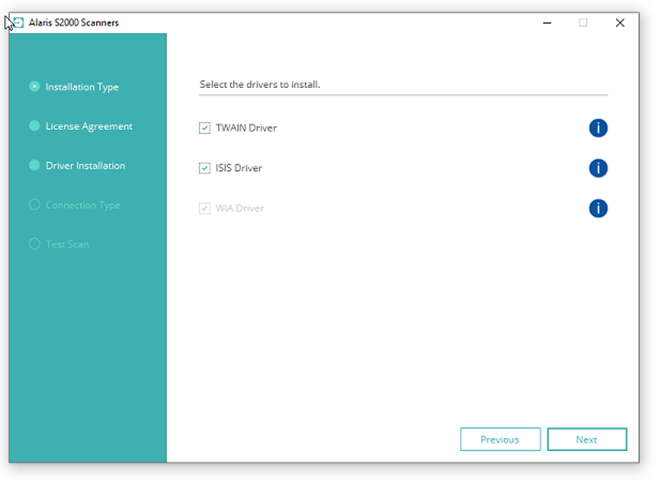This screenshot has width=660, height=481.
Task: Uncheck the ISIS Driver checkbox
Action: [205, 168]
